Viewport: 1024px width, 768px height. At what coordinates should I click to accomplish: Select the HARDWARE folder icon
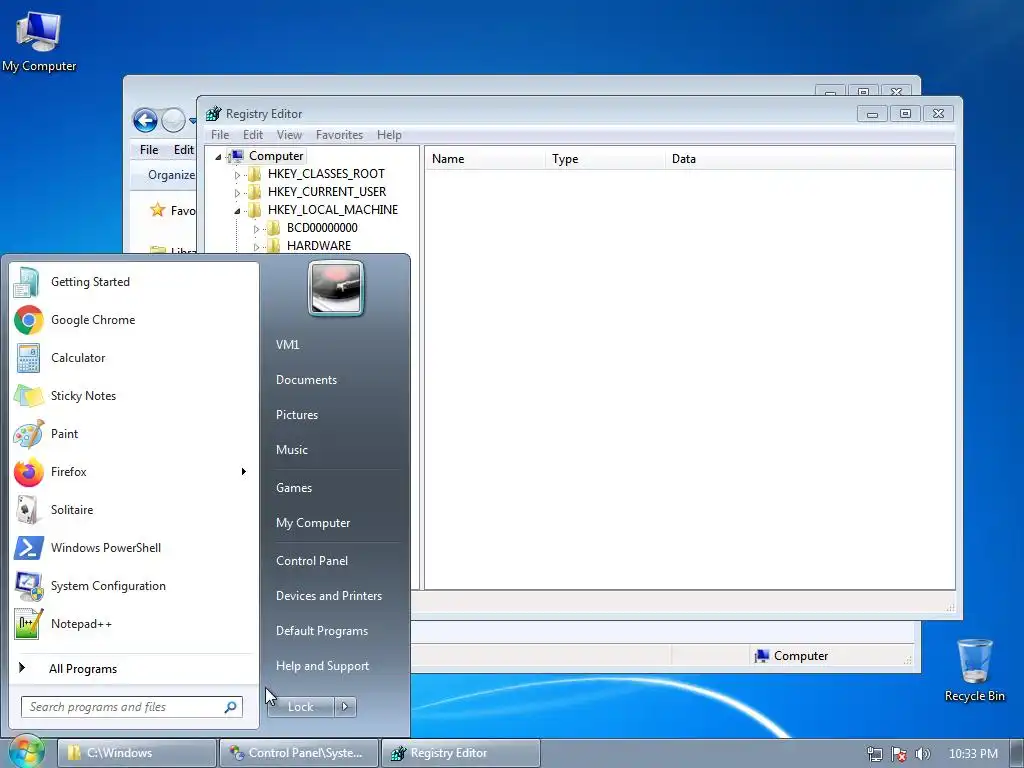tap(273, 246)
